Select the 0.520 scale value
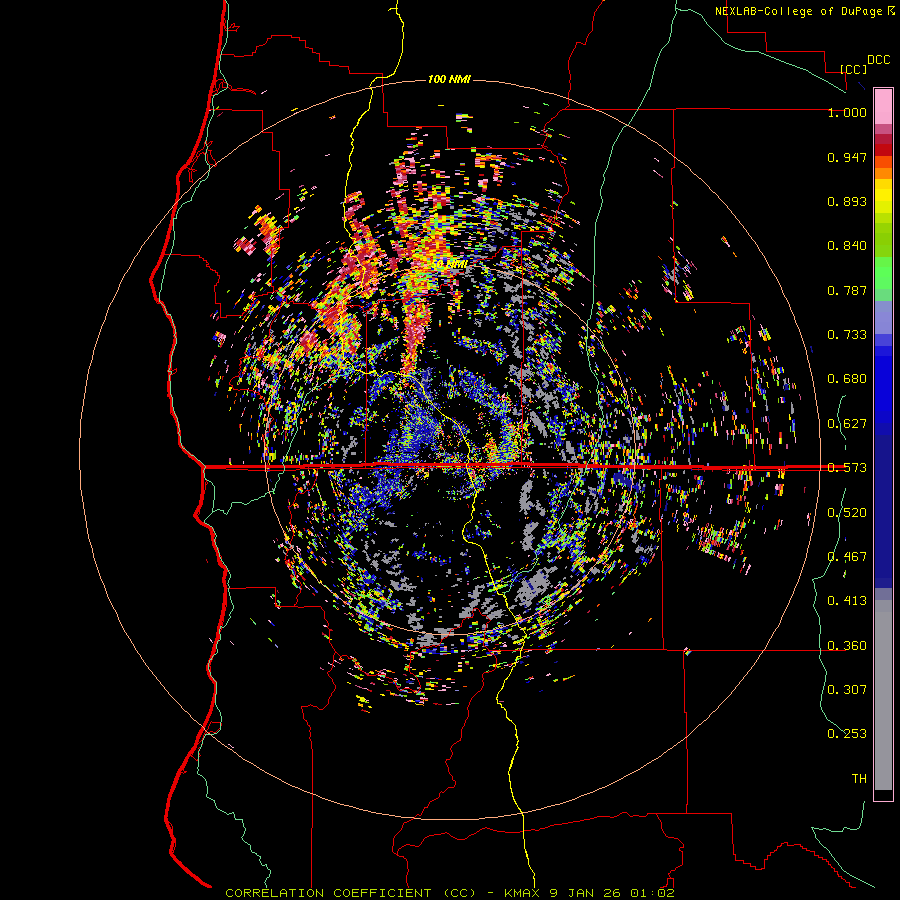Screen dimensions: 900x900 point(847,513)
